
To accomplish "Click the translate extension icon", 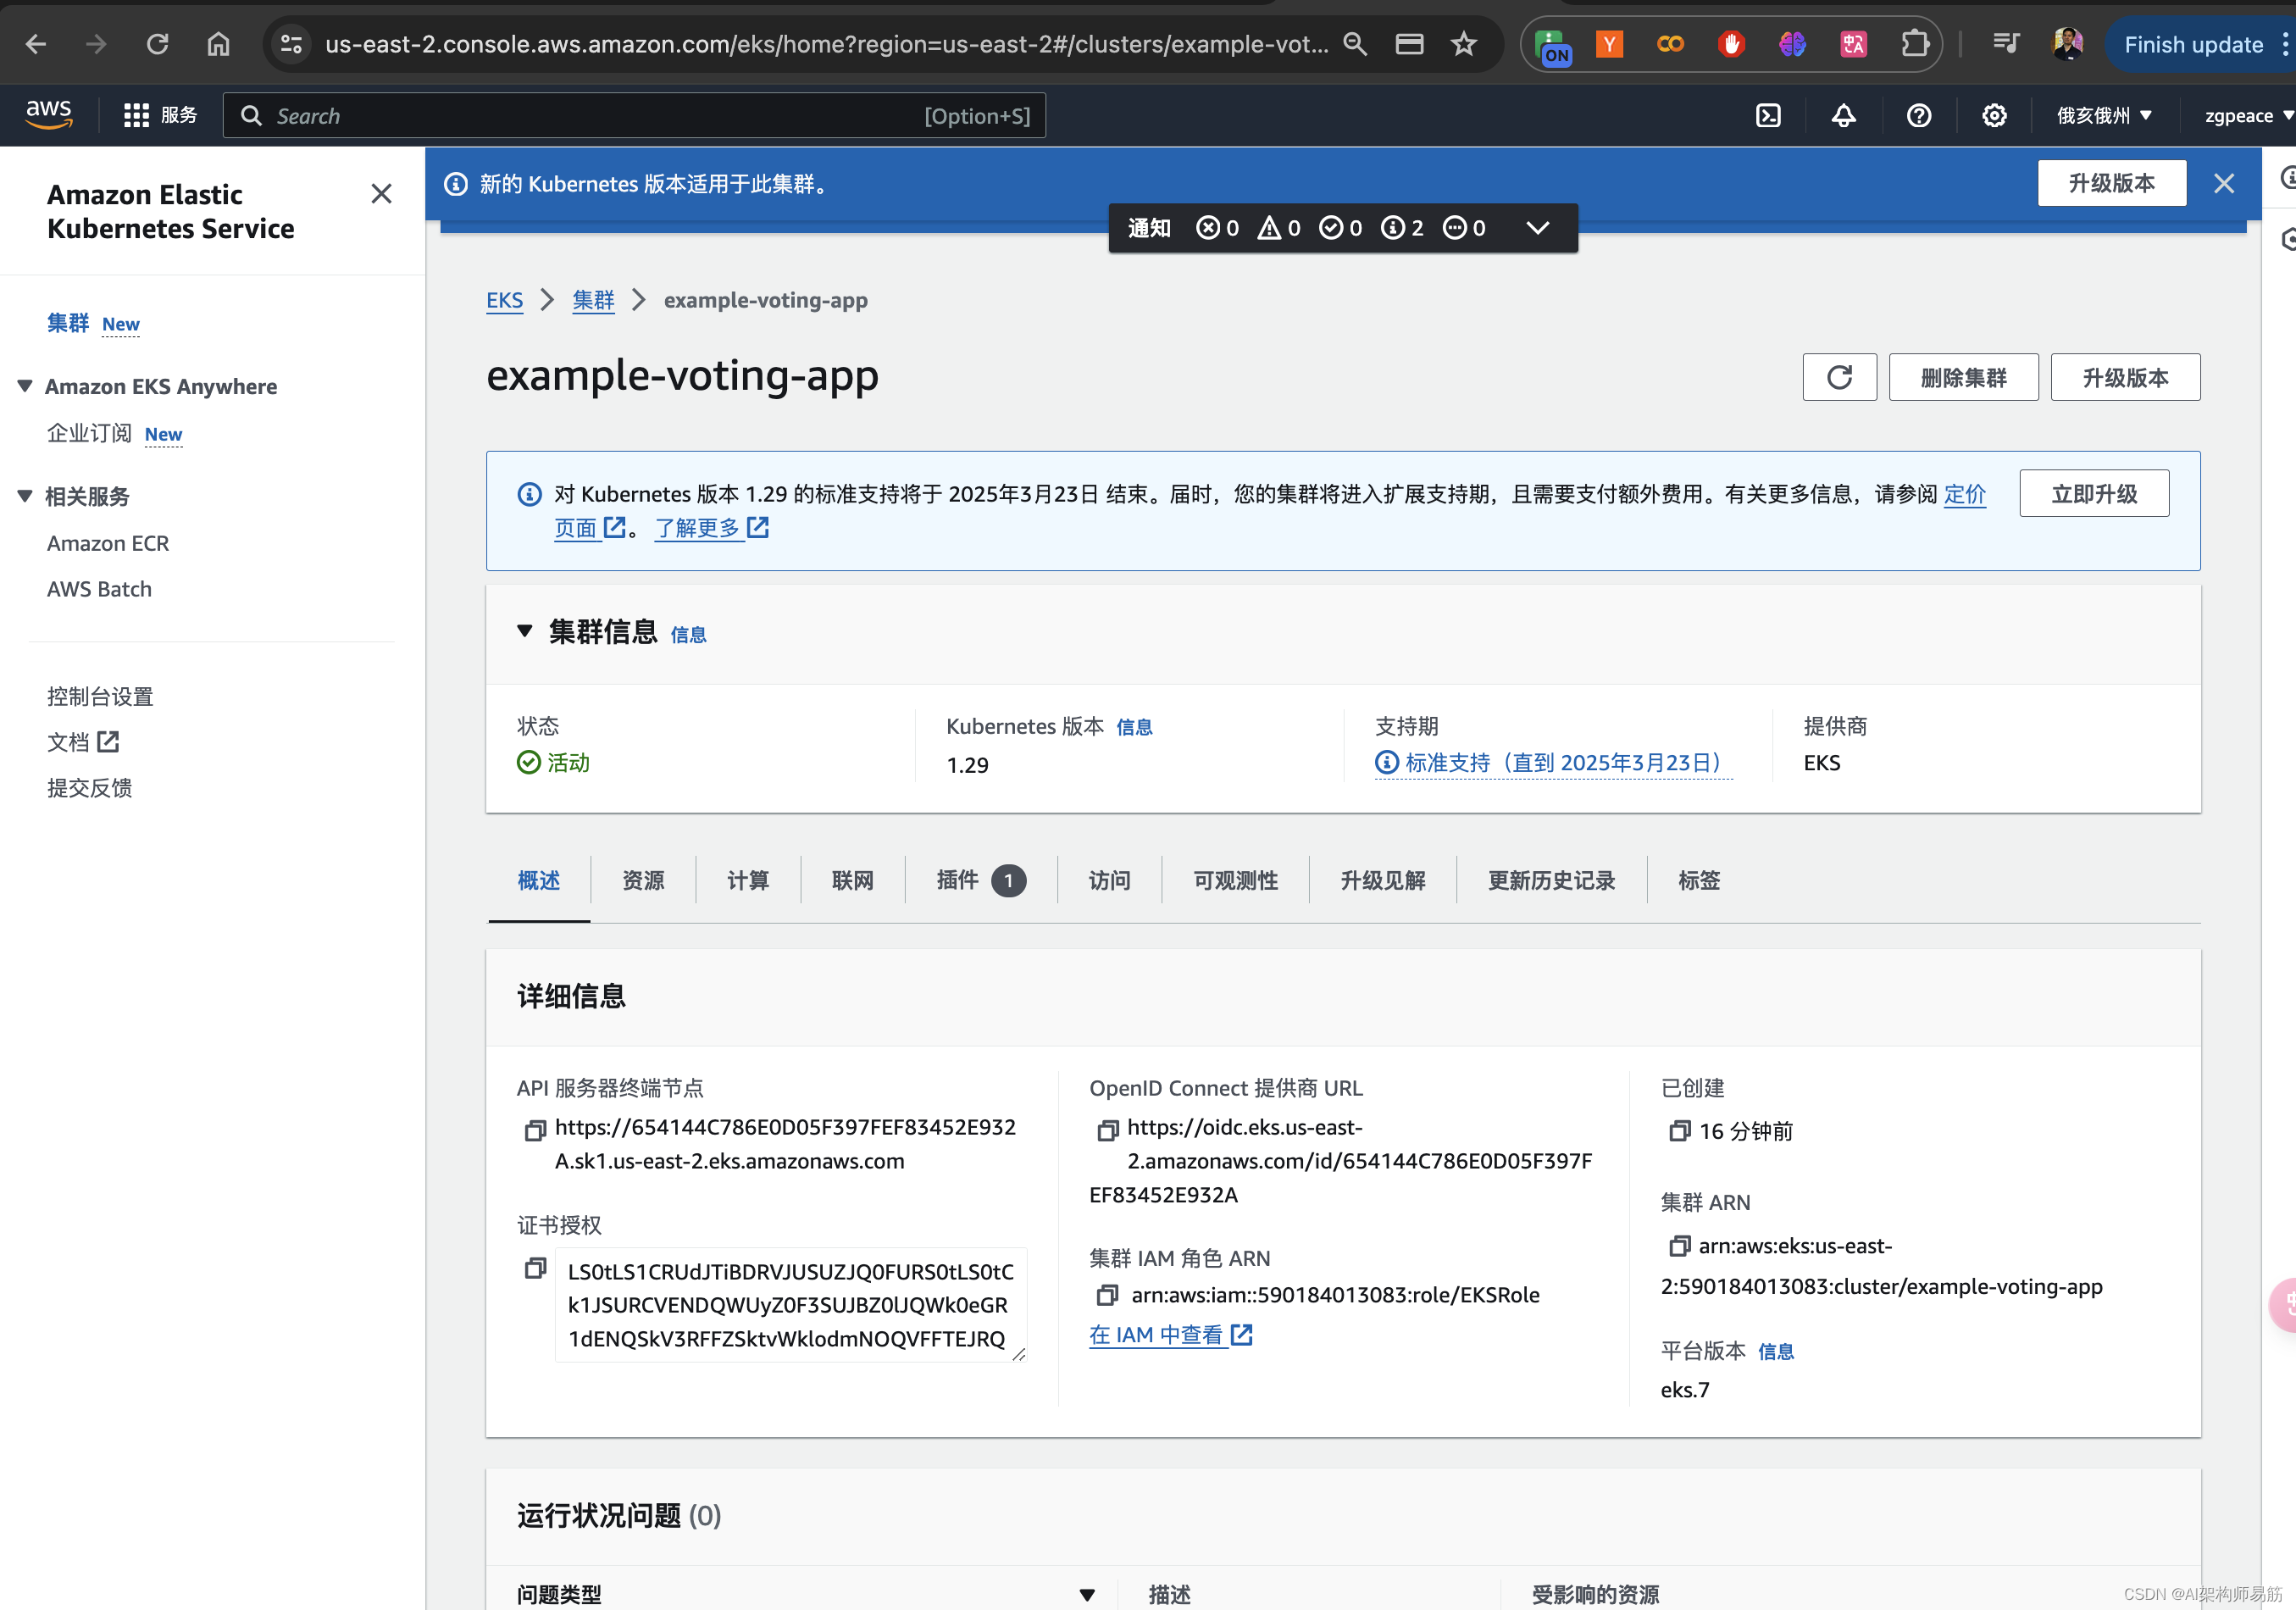I will [1853, 44].
